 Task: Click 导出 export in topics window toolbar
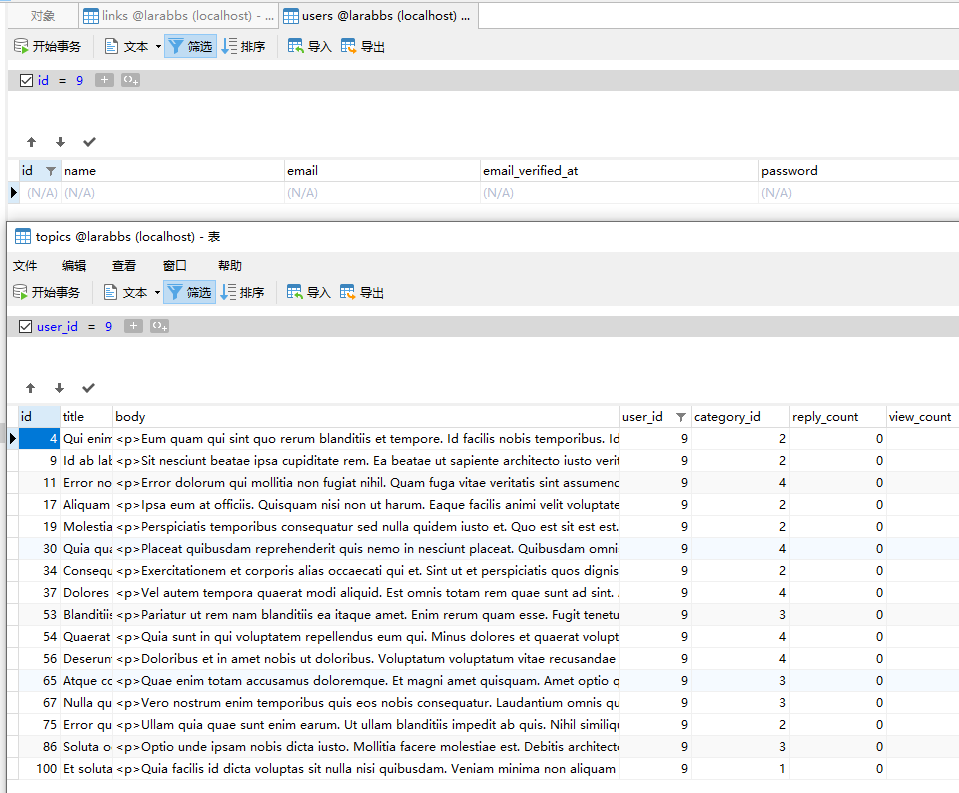pyautogui.click(x=361, y=292)
